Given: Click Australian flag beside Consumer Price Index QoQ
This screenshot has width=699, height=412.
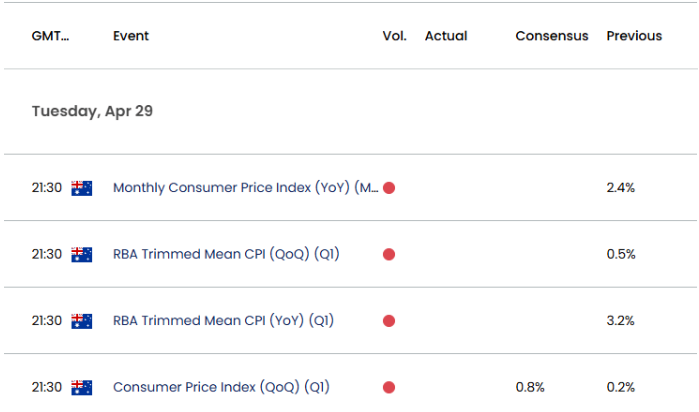Looking at the screenshot, I should pyautogui.click(x=82, y=387).
